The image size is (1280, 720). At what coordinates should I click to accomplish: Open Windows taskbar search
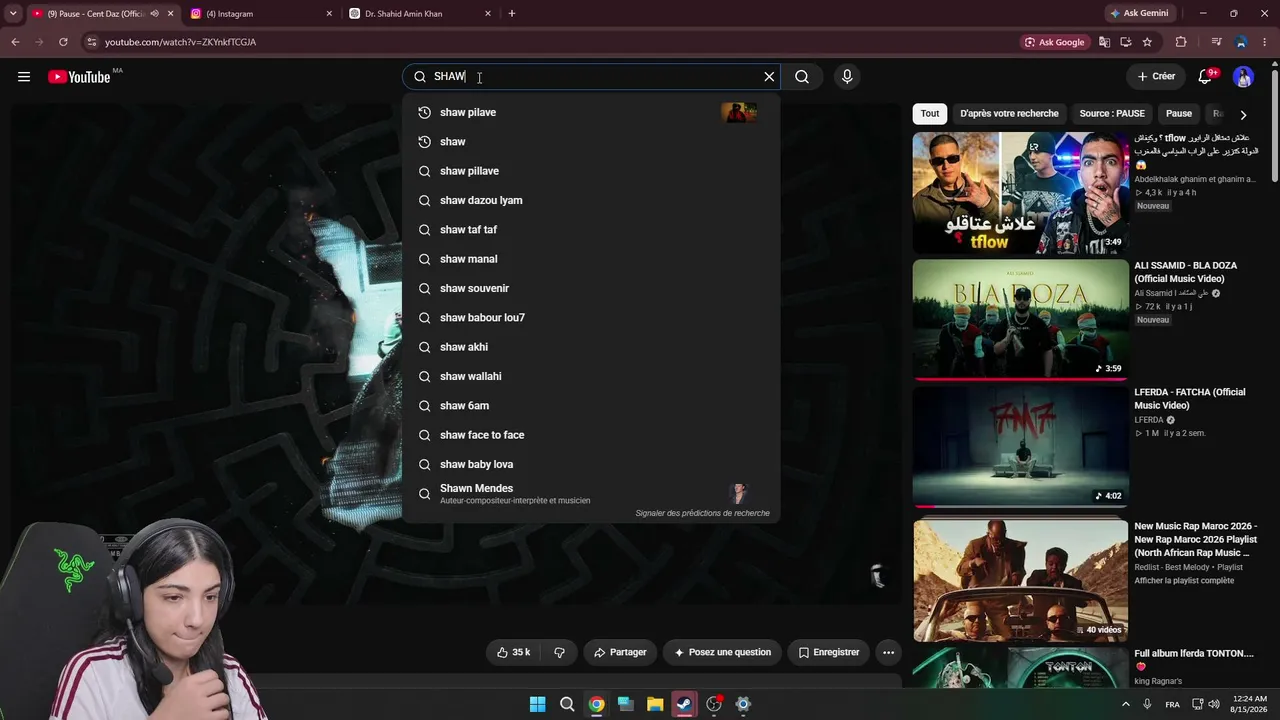coord(567,704)
